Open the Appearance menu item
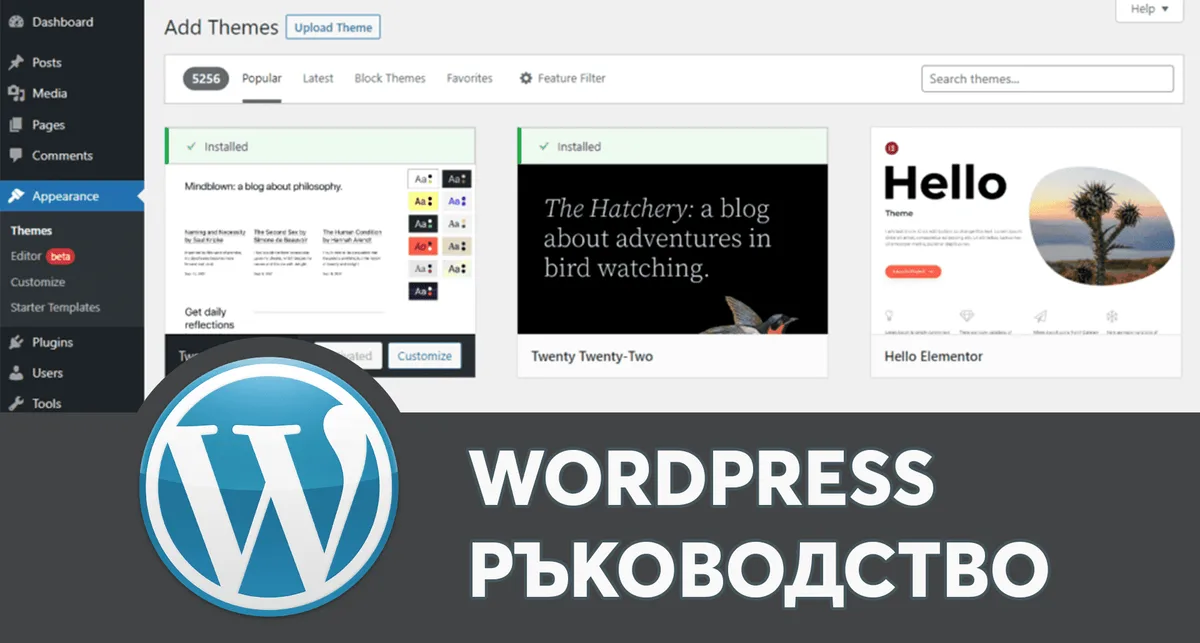Screen dimensions: 1200x643 click(x=72, y=196)
